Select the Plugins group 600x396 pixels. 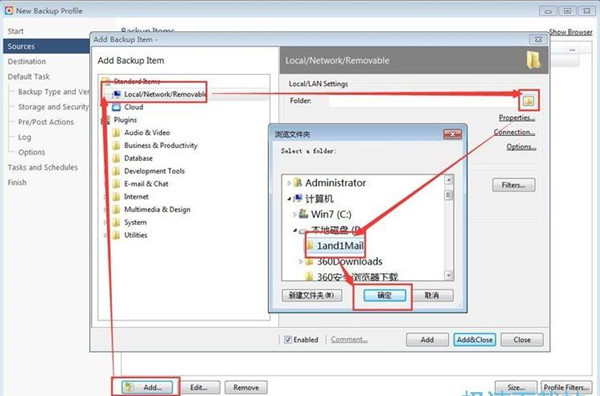tap(125, 120)
